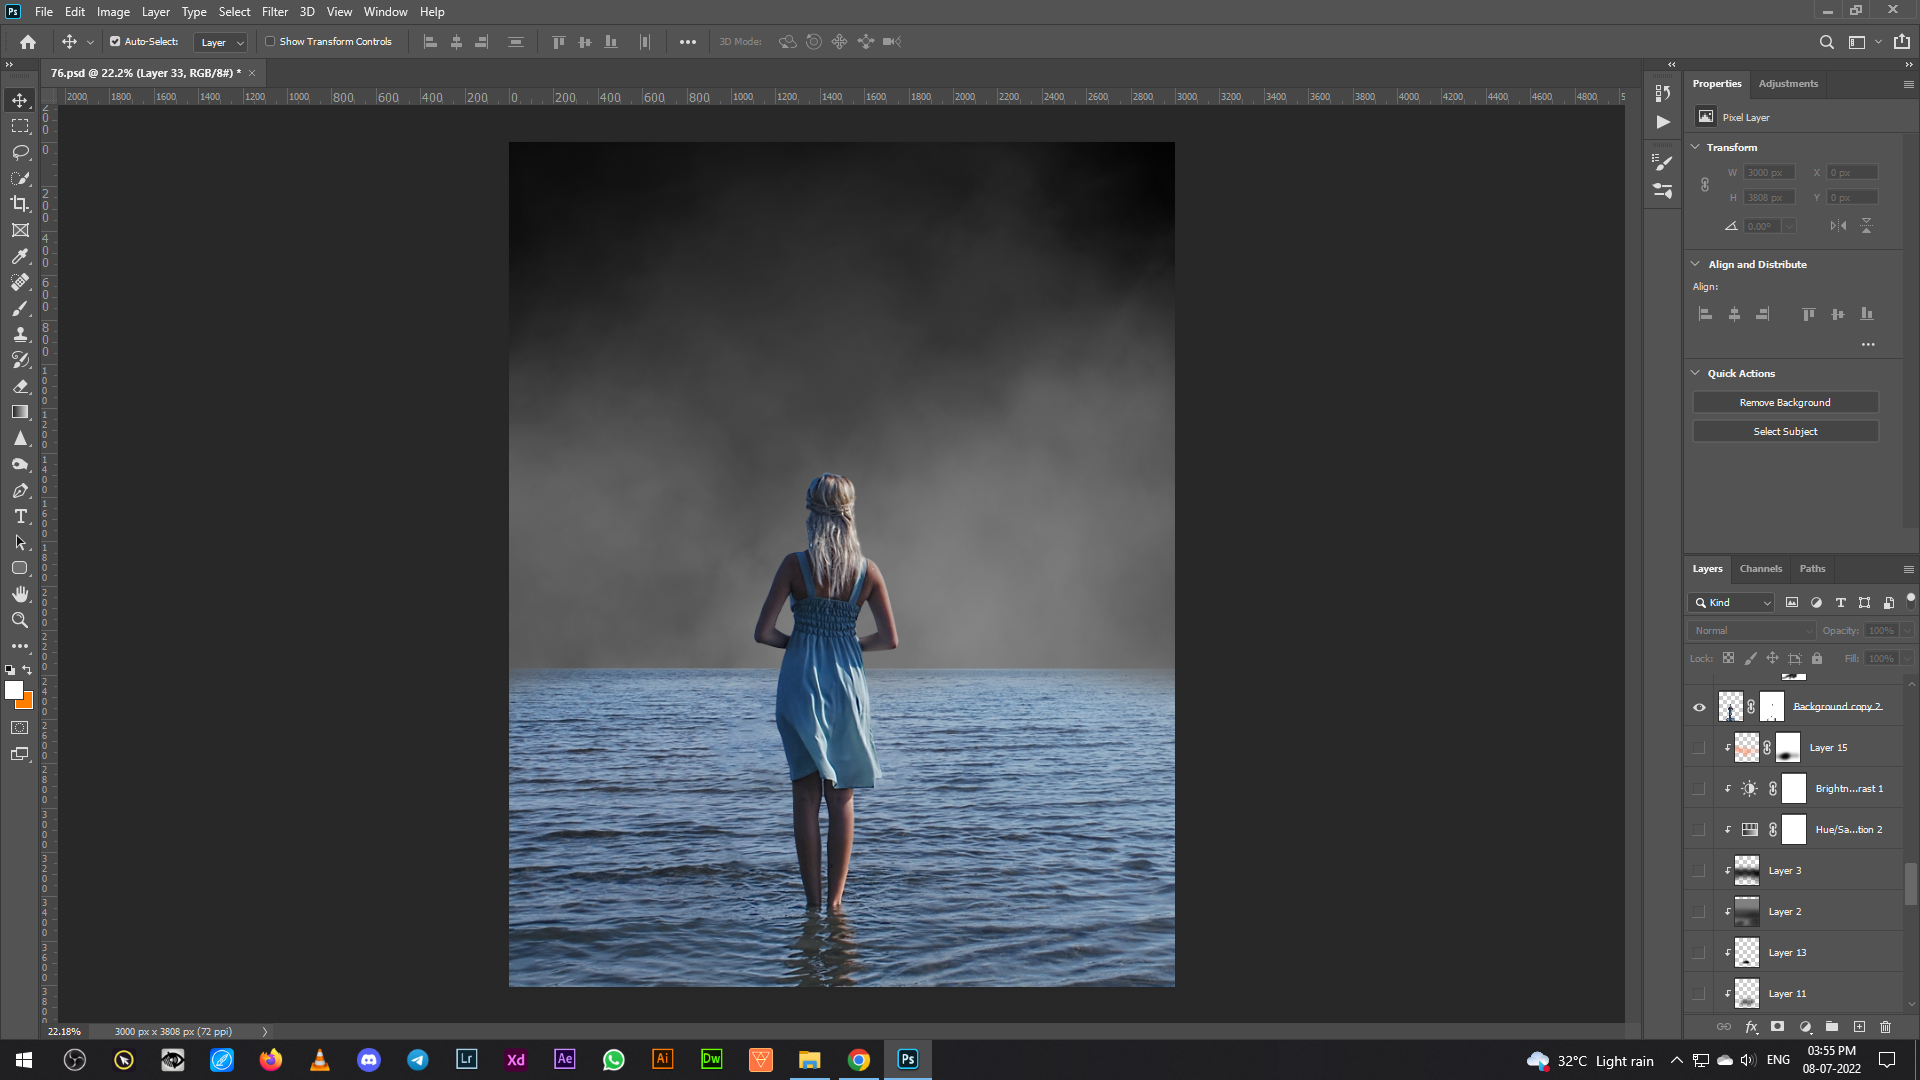This screenshot has width=1920, height=1080.
Task: Show the Brightness/Contrast 1 layer
Action: (1699, 789)
